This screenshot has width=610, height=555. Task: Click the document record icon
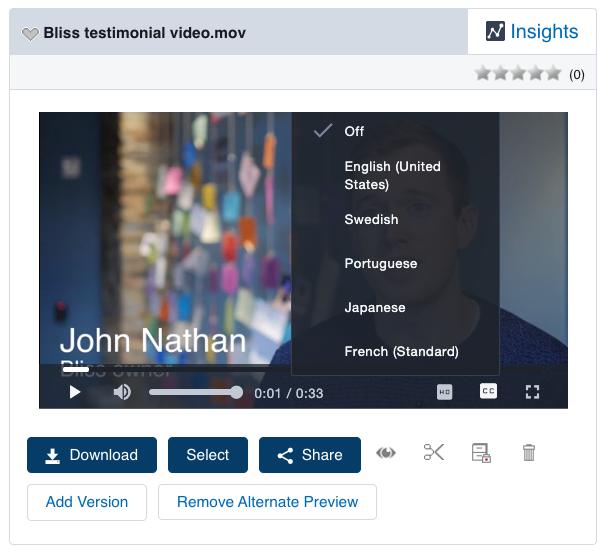tap(481, 453)
